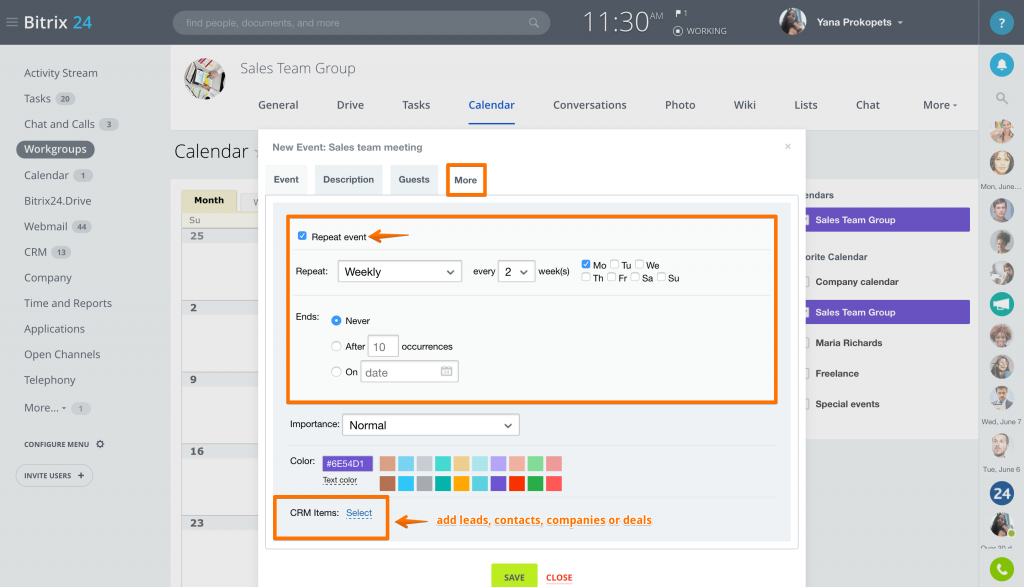Screen dimensions: 1024x587
Task: Click the teal megaphone icon in right sidebar
Action: [1001, 304]
